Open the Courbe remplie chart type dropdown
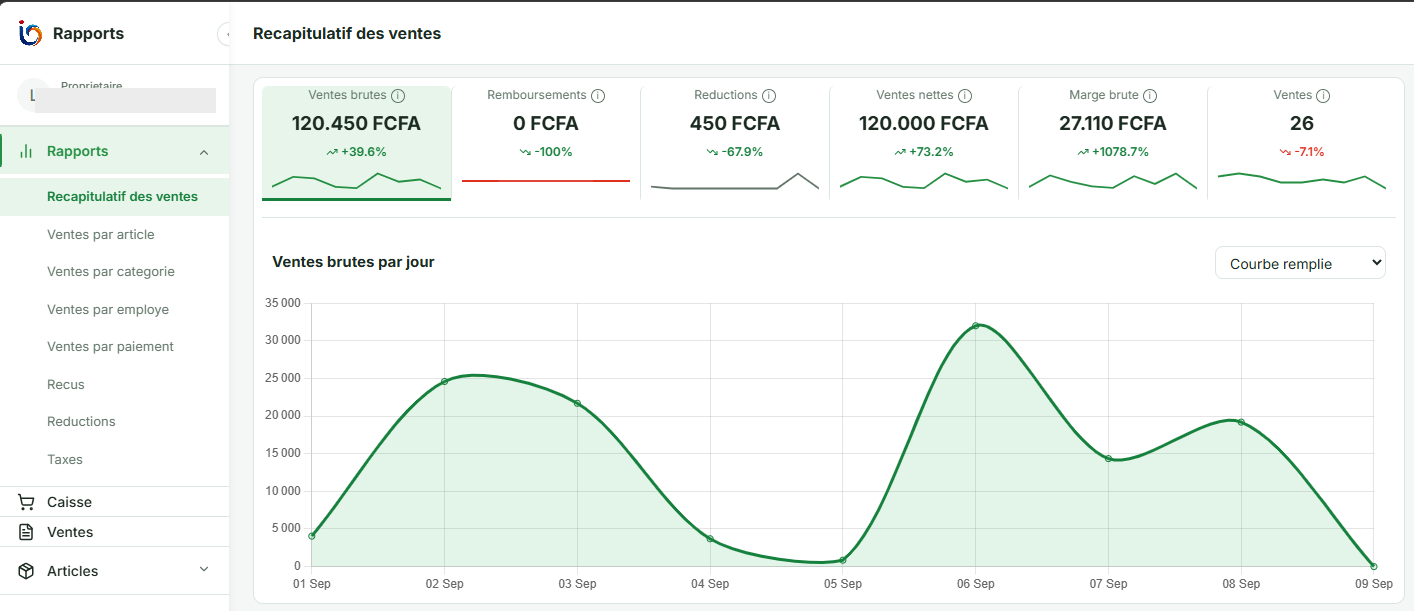Image resolution: width=1414 pixels, height=611 pixels. click(x=1300, y=263)
